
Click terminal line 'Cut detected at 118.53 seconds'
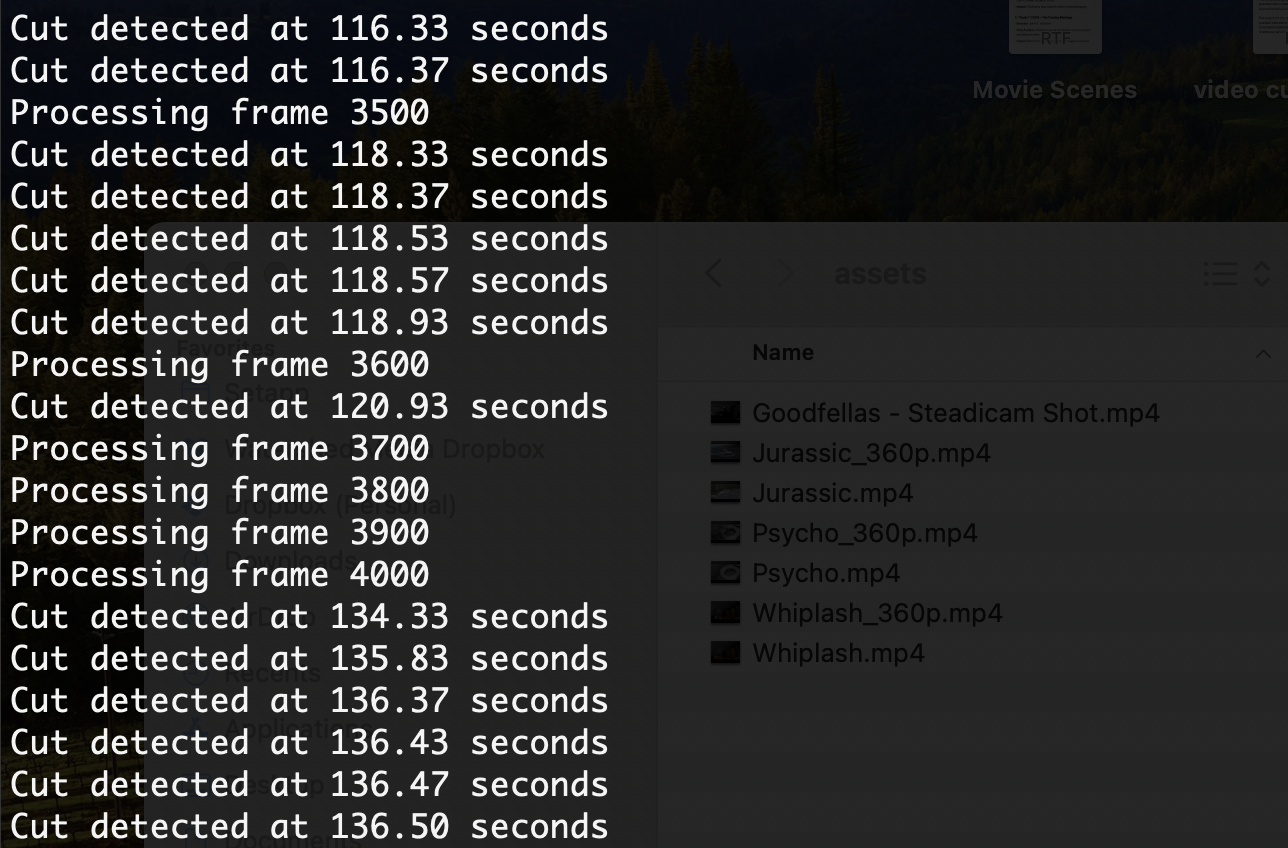[309, 239]
